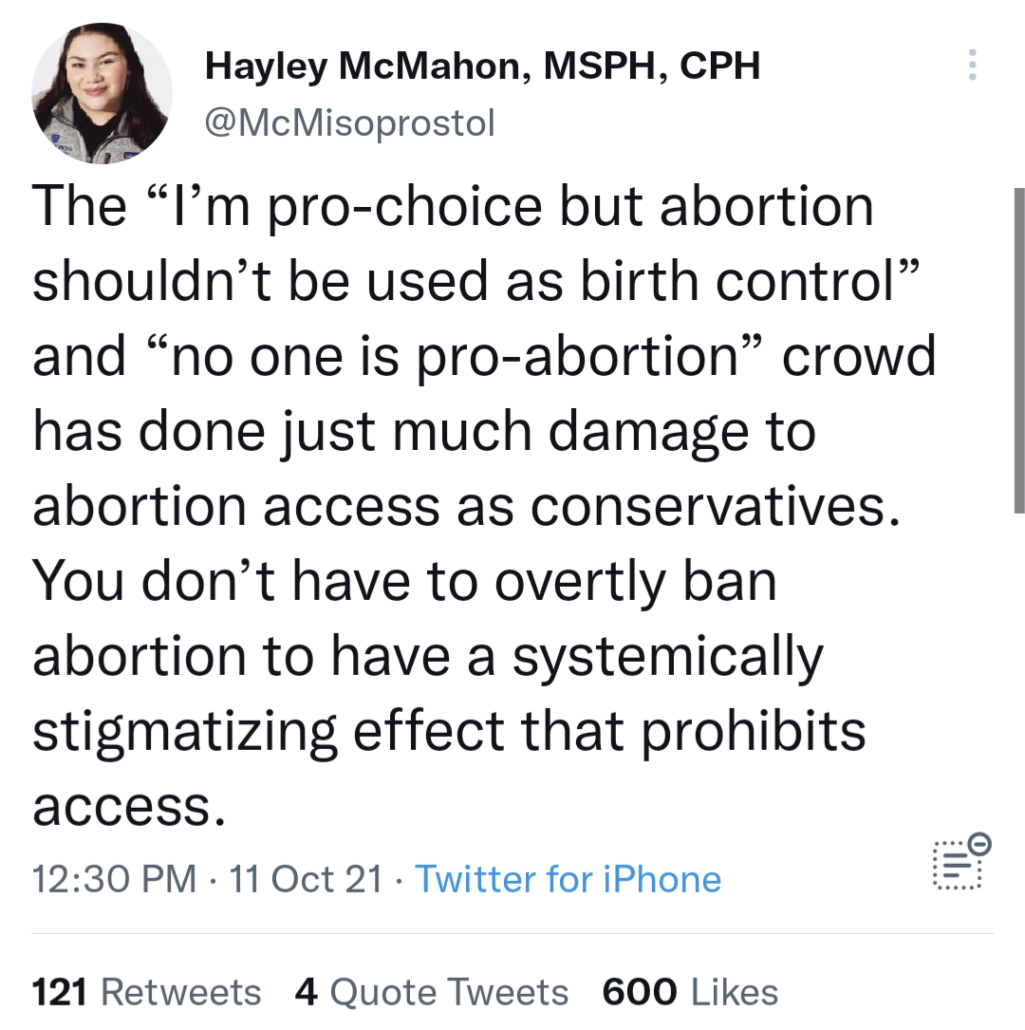Click the 11 Oct 21 date
The height and width of the screenshot is (1030, 1025).
click(306, 879)
